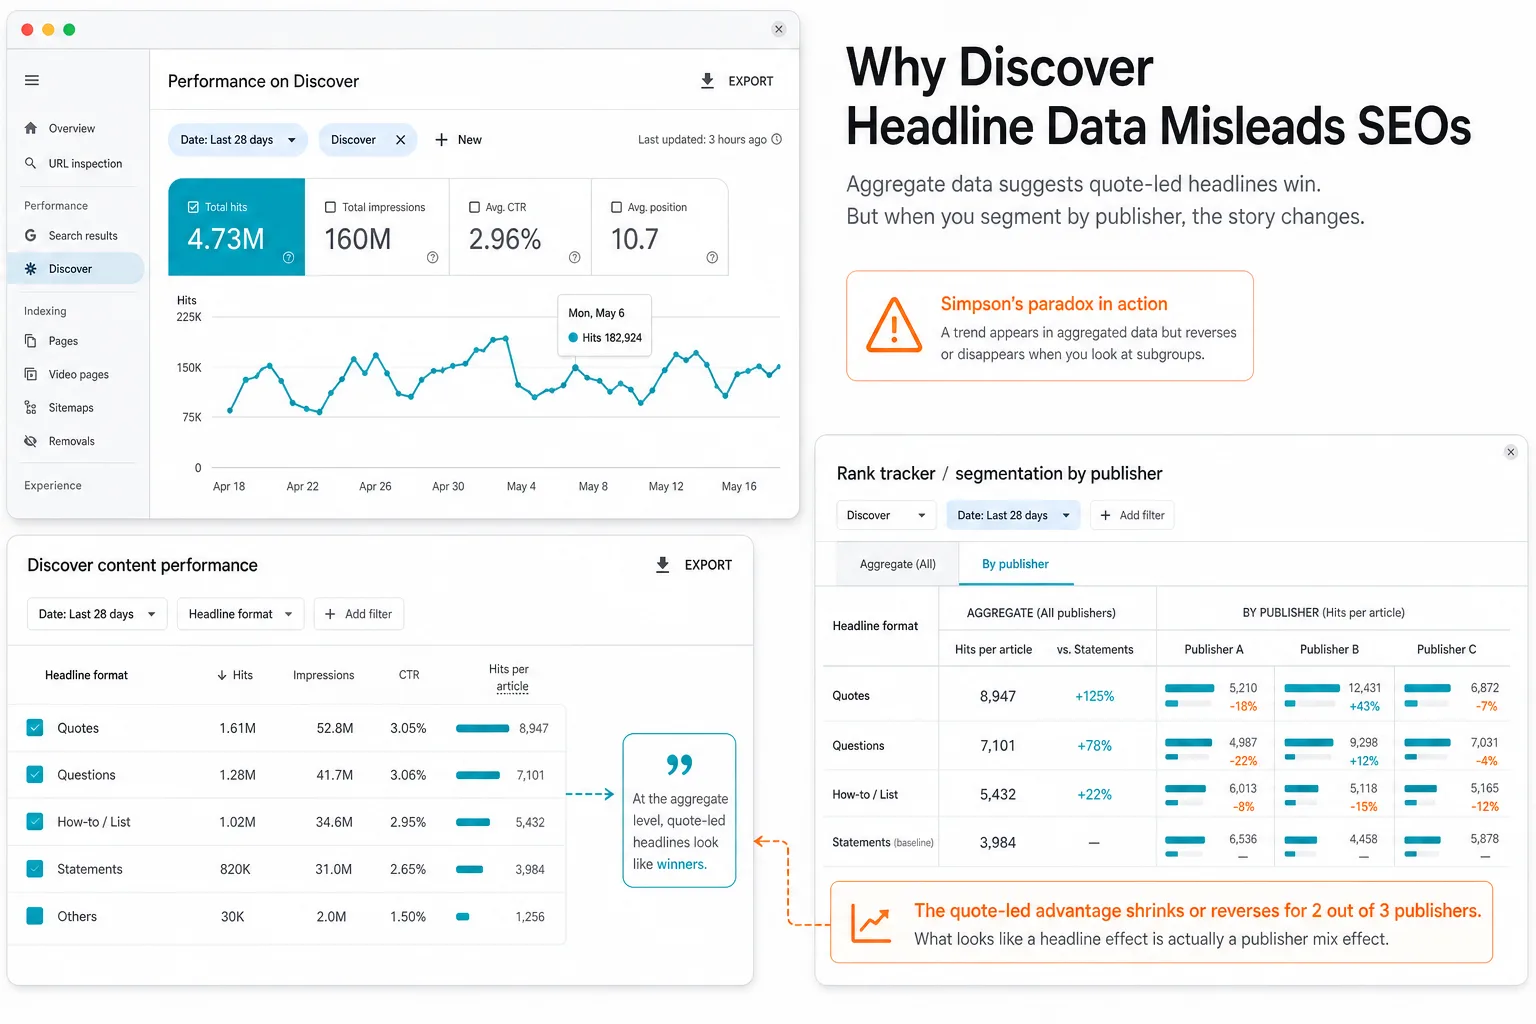The image size is (1536, 1024).
Task: Open the Headline format dropdown
Action: 240,614
